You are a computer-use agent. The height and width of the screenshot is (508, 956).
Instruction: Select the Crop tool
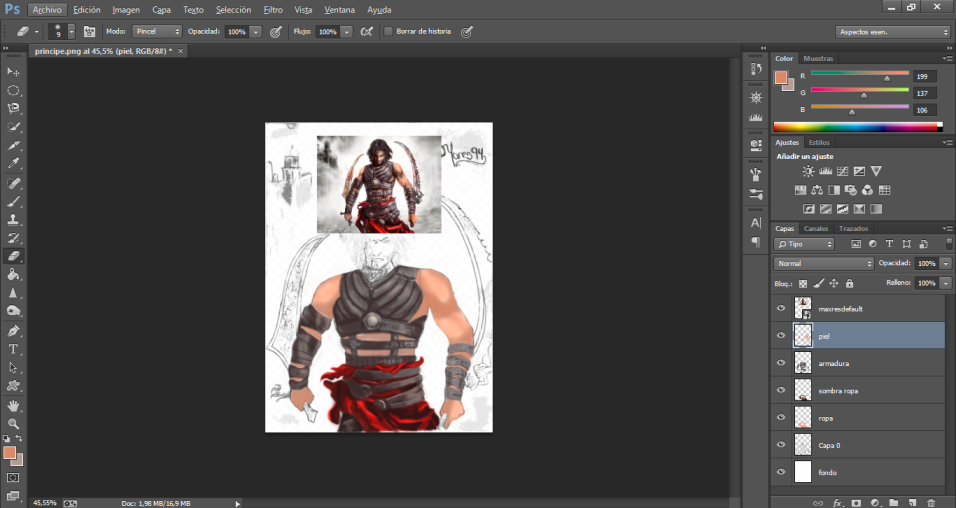pos(13,145)
